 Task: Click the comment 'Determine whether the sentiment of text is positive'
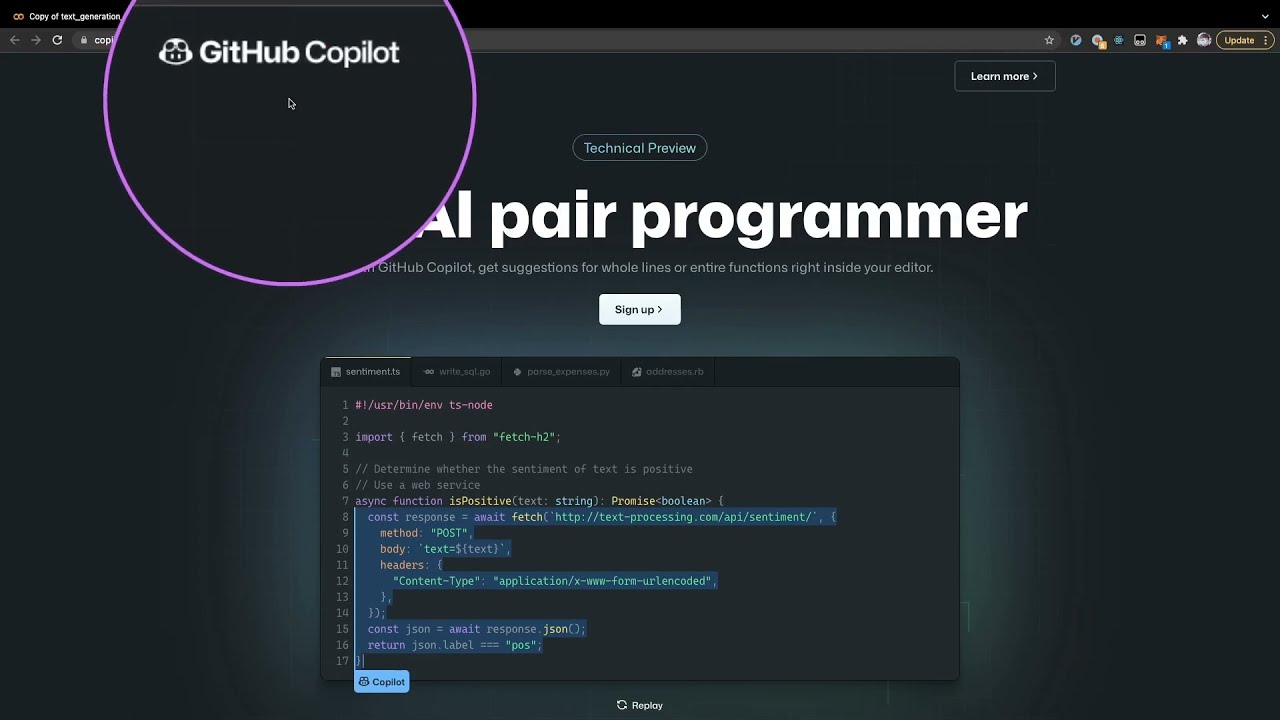coord(524,469)
